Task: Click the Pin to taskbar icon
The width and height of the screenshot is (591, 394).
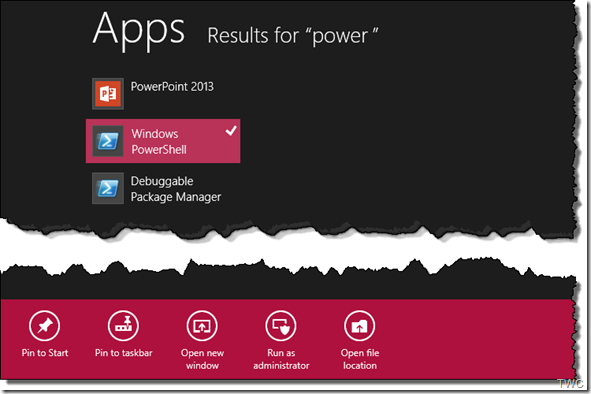Action: (123, 325)
